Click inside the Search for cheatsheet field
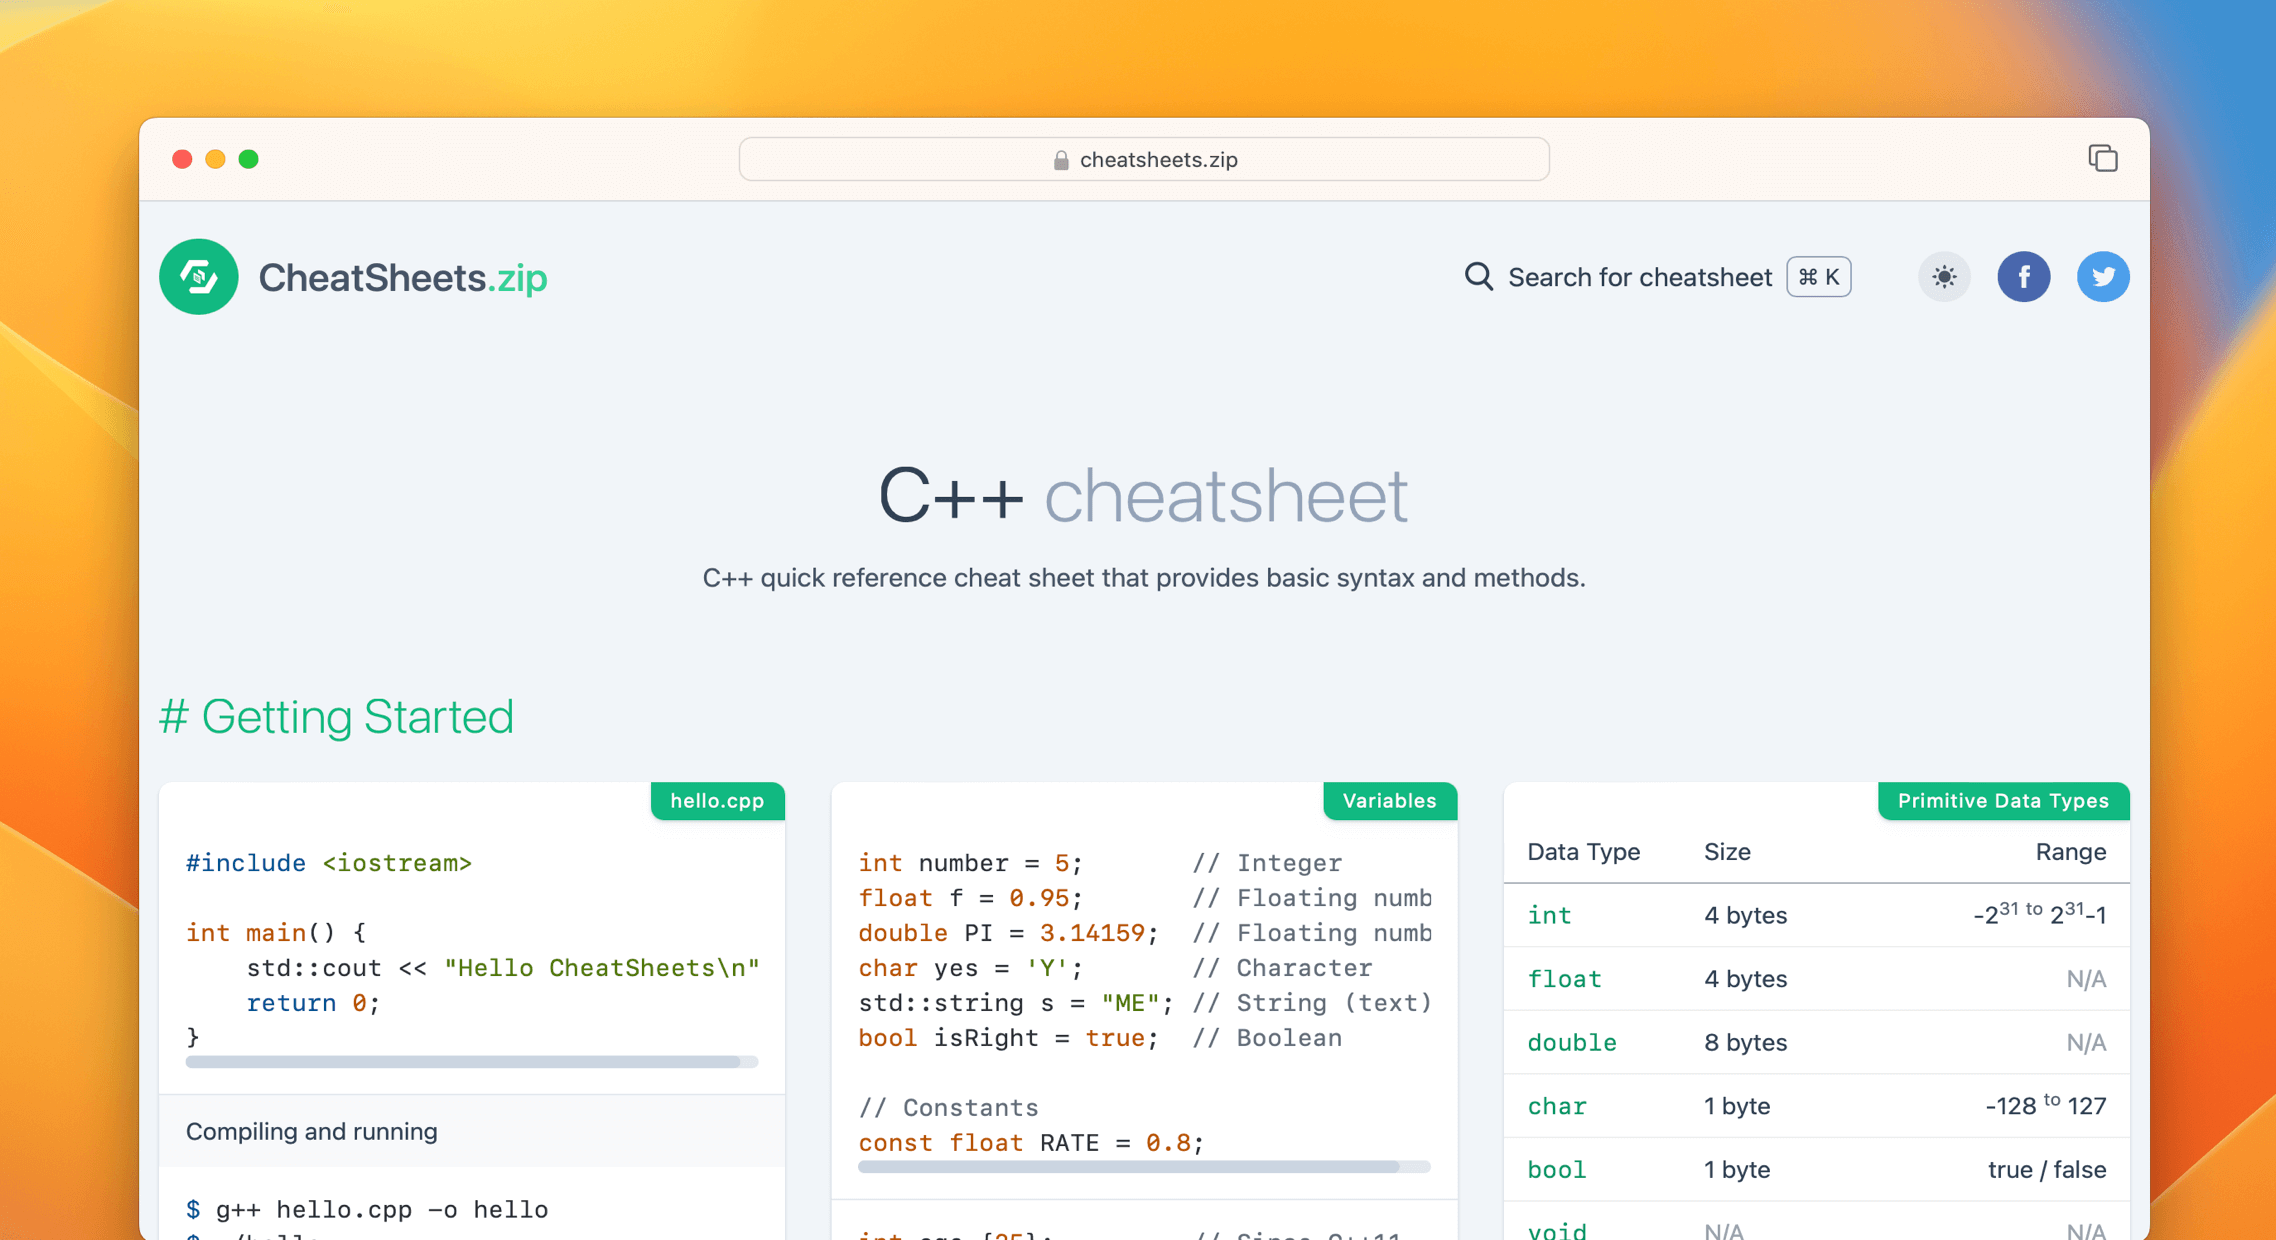Image resolution: width=2276 pixels, height=1240 pixels. click(1640, 277)
